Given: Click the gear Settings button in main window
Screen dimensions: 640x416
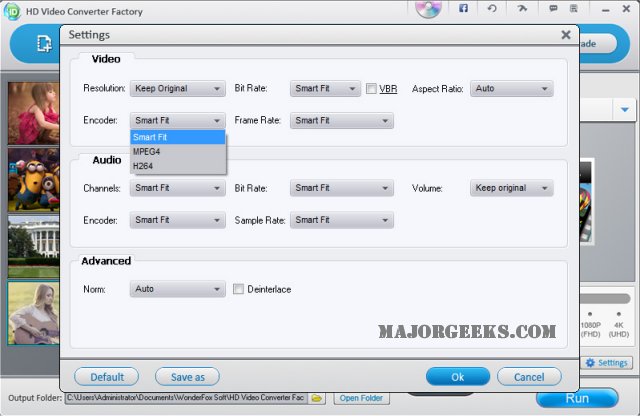Looking at the screenshot, I should [x=607, y=363].
